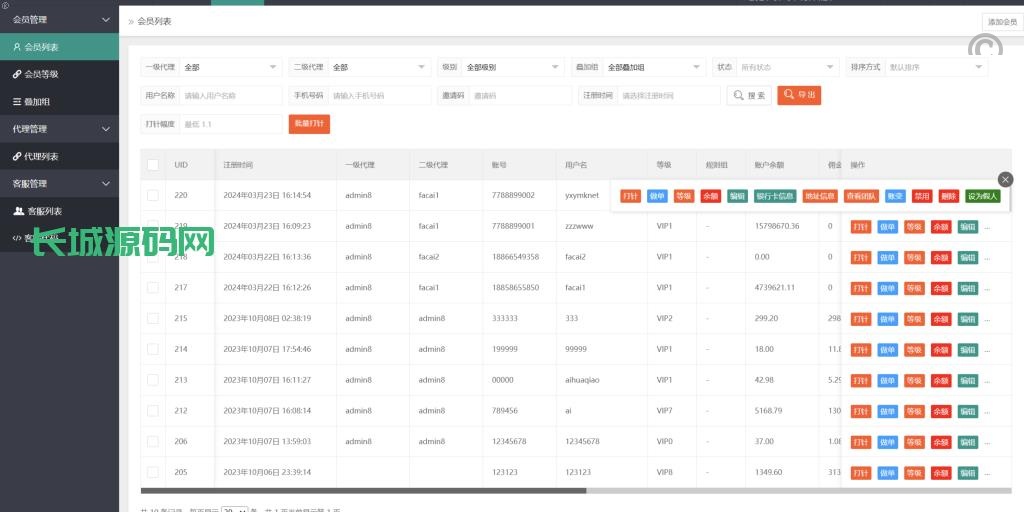This screenshot has height=512, width=1024.
Task: Select the checkbox for UID 215
Action: click(x=153, y=319)
